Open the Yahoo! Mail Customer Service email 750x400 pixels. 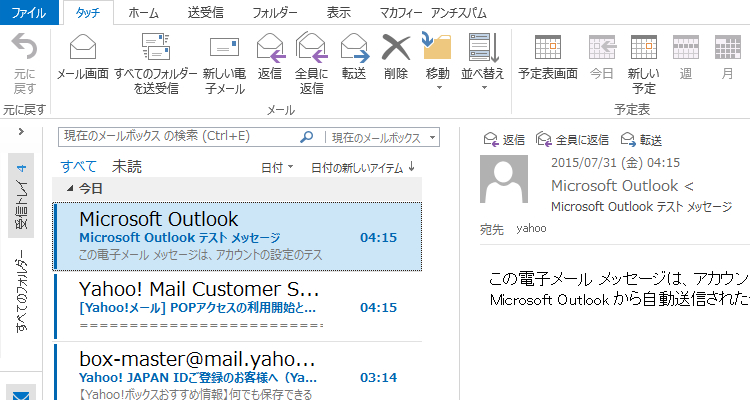pyautogui.click(x=237, y=306)
